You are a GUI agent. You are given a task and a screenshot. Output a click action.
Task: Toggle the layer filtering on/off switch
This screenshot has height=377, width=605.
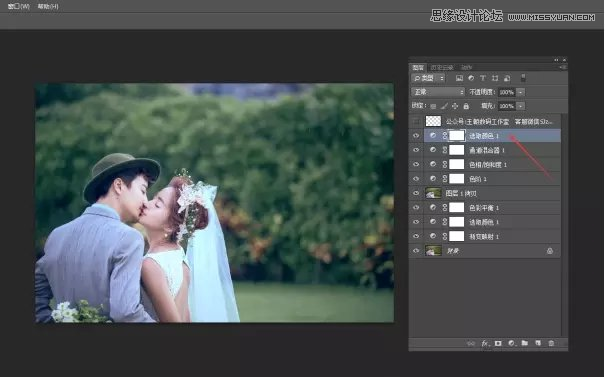tap(523, 78)
